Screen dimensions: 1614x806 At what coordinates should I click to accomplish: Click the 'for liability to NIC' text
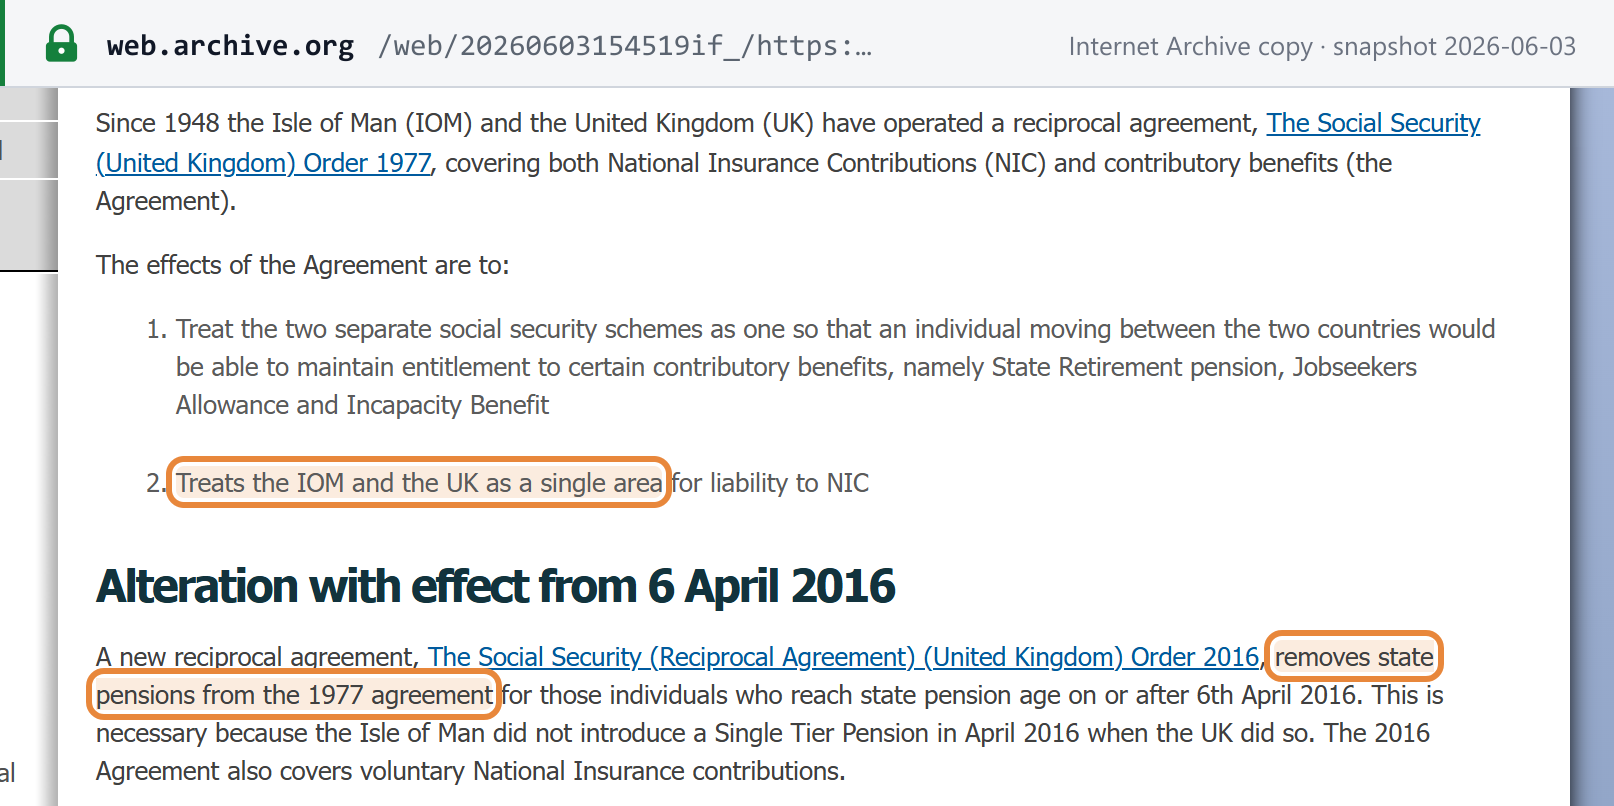pos(770,483)
